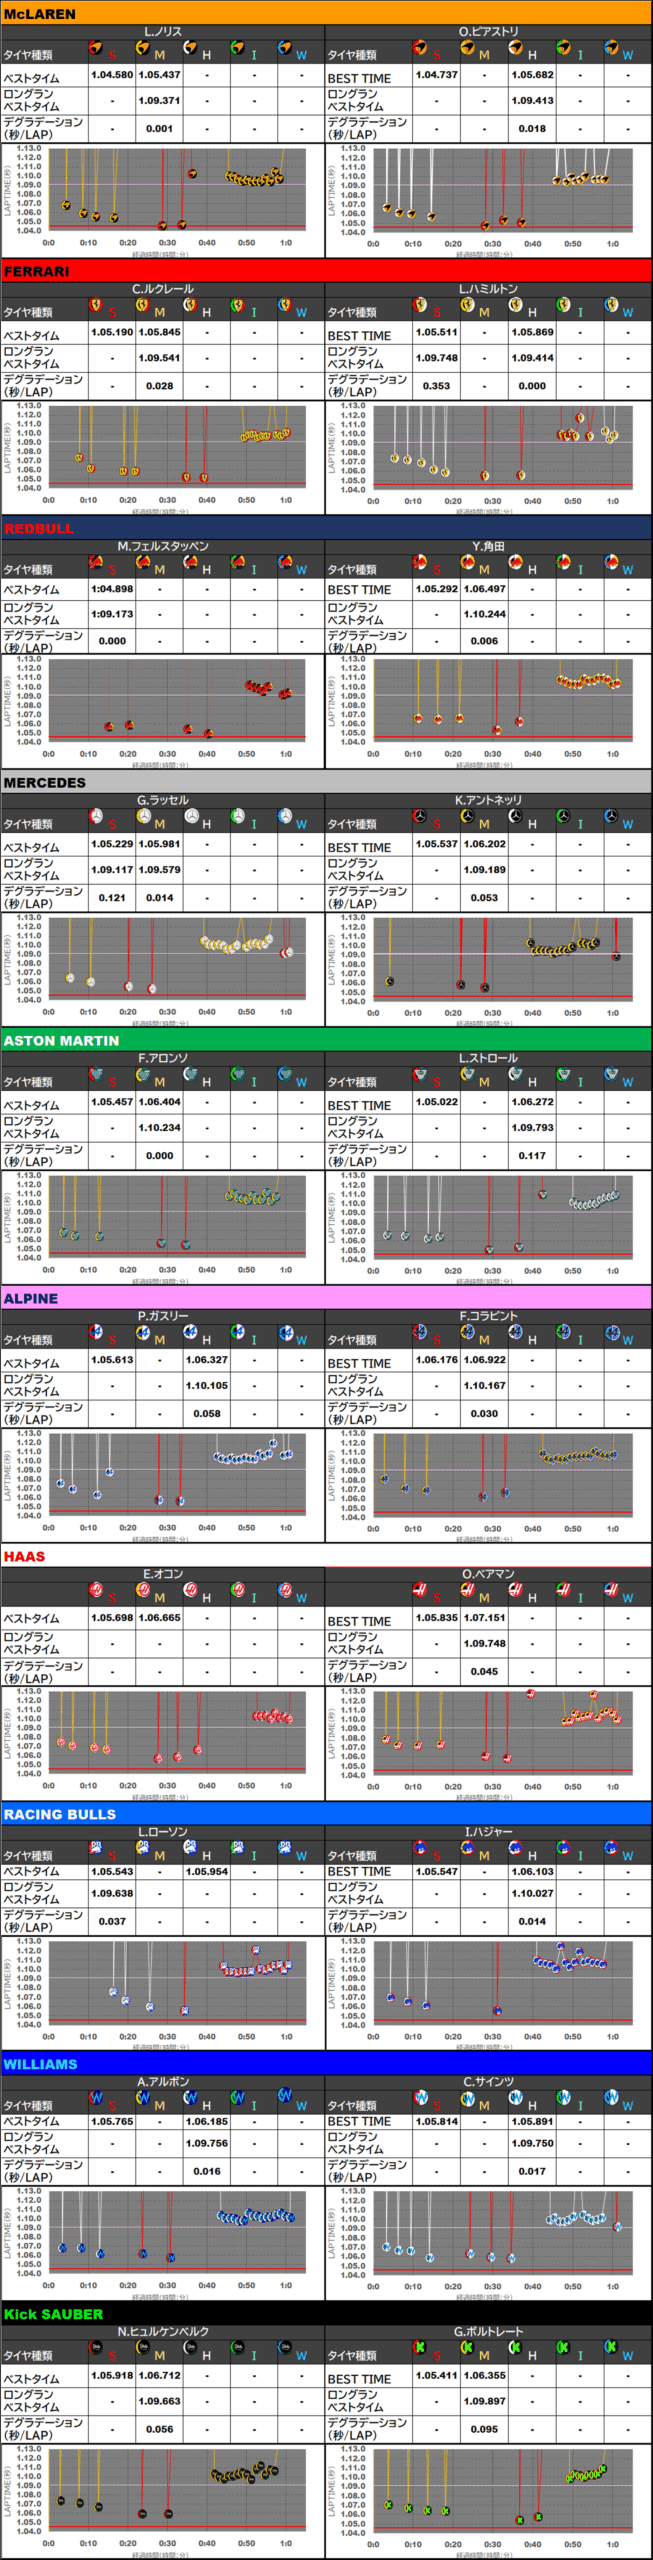Click the intermediate (I) tyre icon in C.ルクレール's header row
The height and width of the screenshot is (2560, 653).
coord(238,305)
